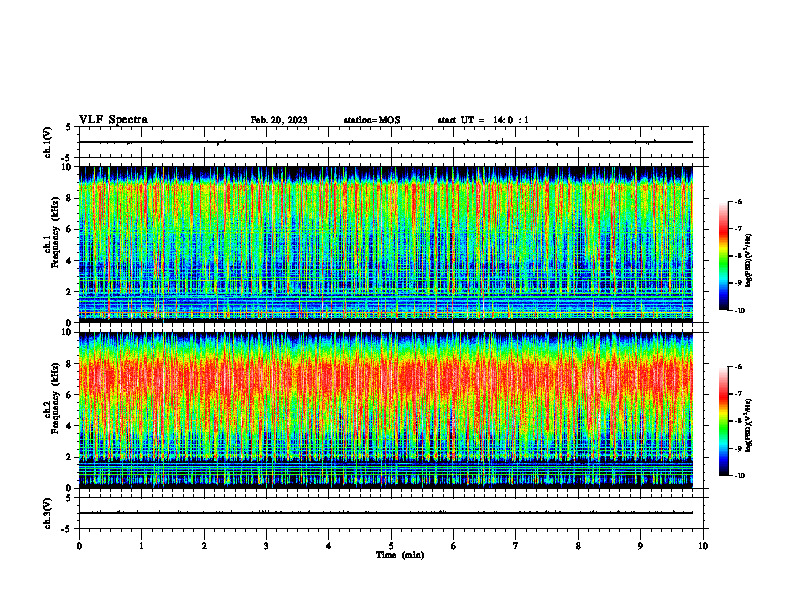Image resolution: width=792 pixels, height=612 pixels.
Task: Click the ch.2 "Frequency (kHz)" axis label
Action: (x=56, y=399)
